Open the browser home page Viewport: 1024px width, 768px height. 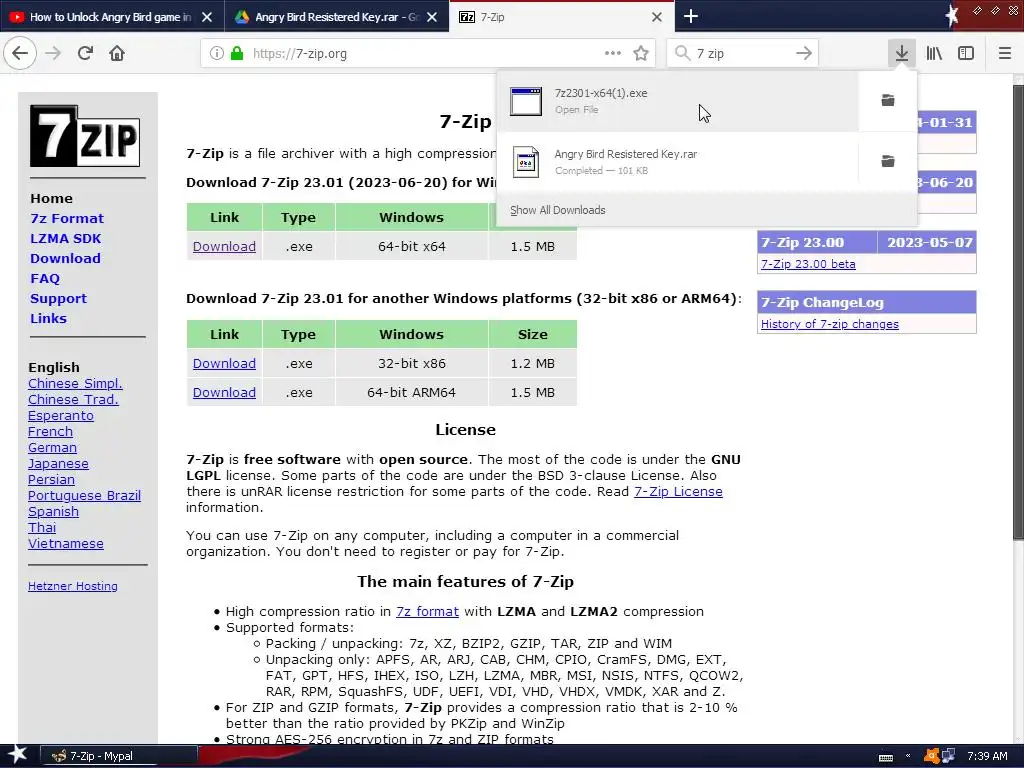pos(117,53)
